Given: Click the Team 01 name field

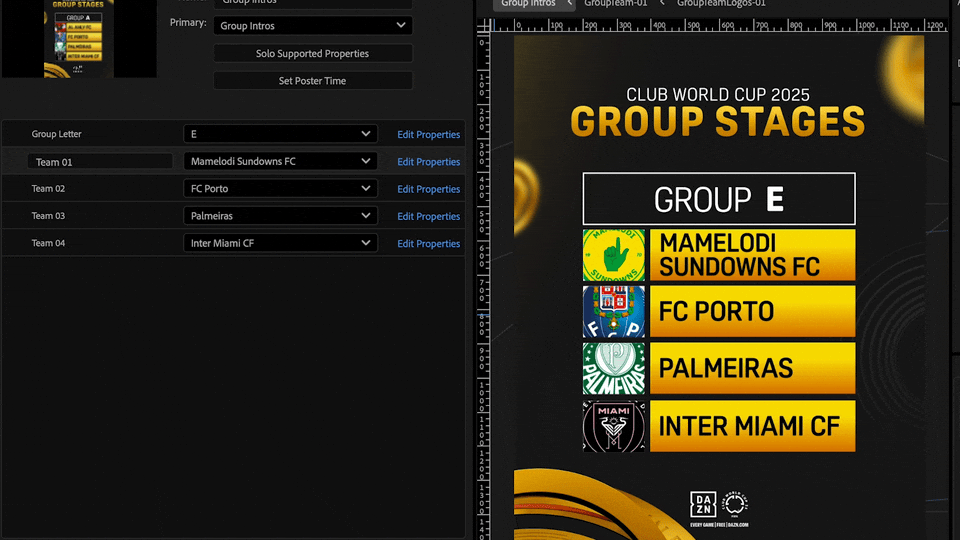Looking at the screenshot, I should coord(100,162).
